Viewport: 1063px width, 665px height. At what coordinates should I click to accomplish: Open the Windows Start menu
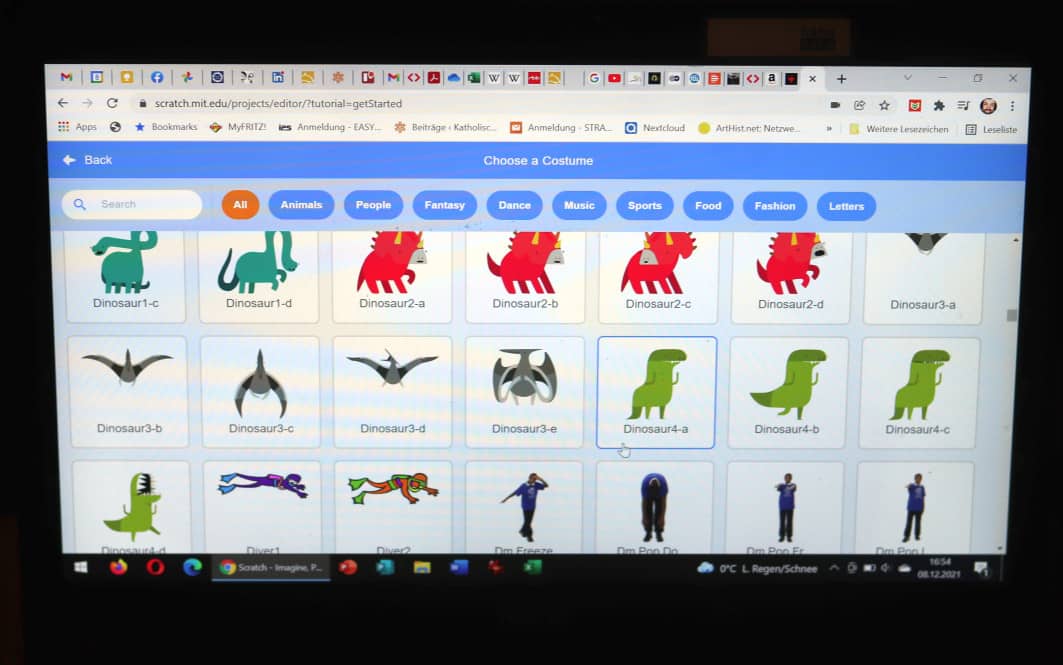81,567
